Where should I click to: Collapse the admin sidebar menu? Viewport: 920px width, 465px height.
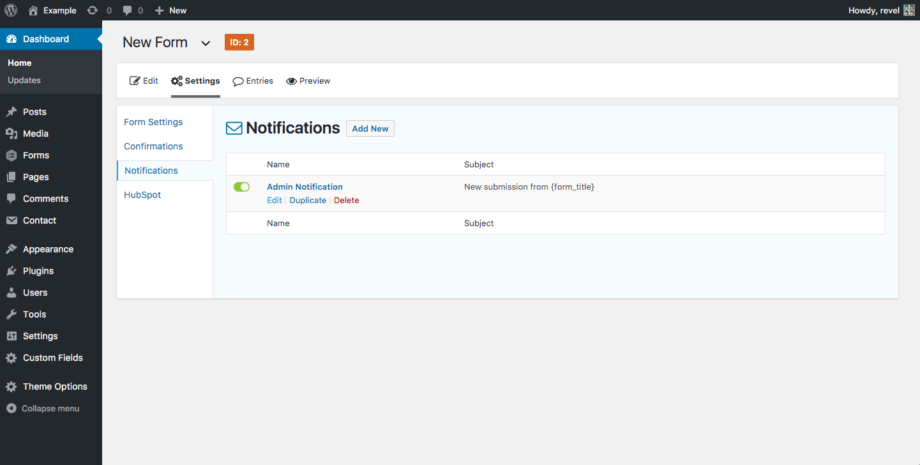(x=49, y=409)
